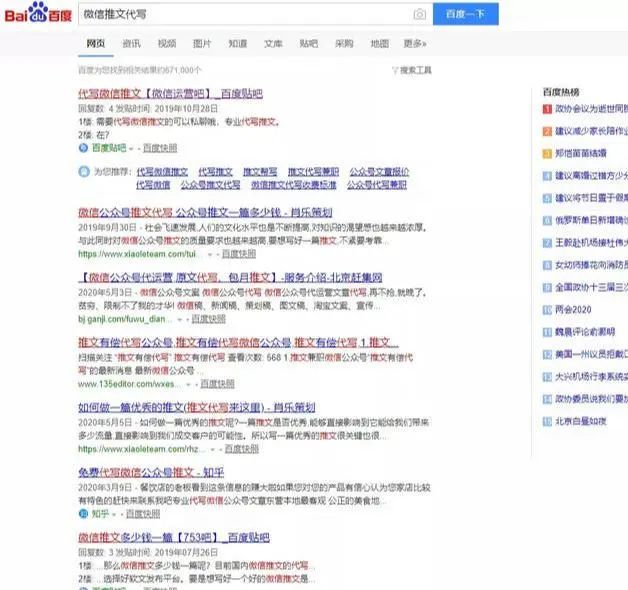Open hot topic 建议减少家长陪作业
This screenshot has width=628, height=590.
point(591,131)
